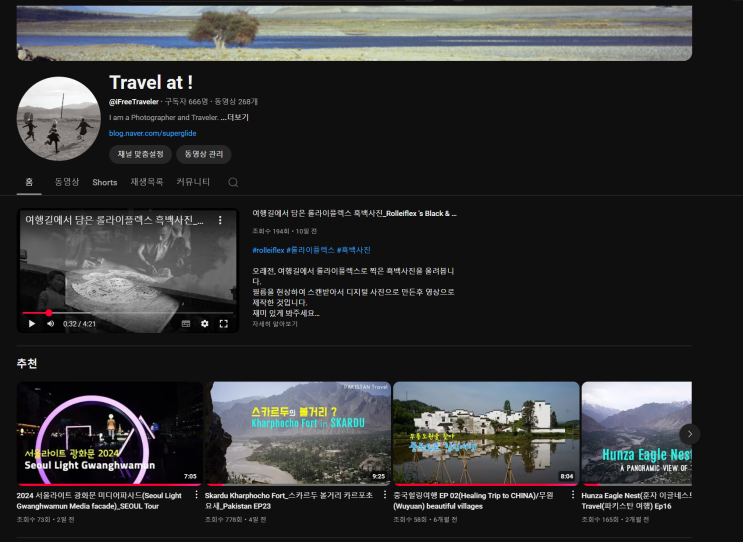
Task: Open title Hunza Eagle Nest Ep16
Action: pyautogui.click(x=636, y=501)
